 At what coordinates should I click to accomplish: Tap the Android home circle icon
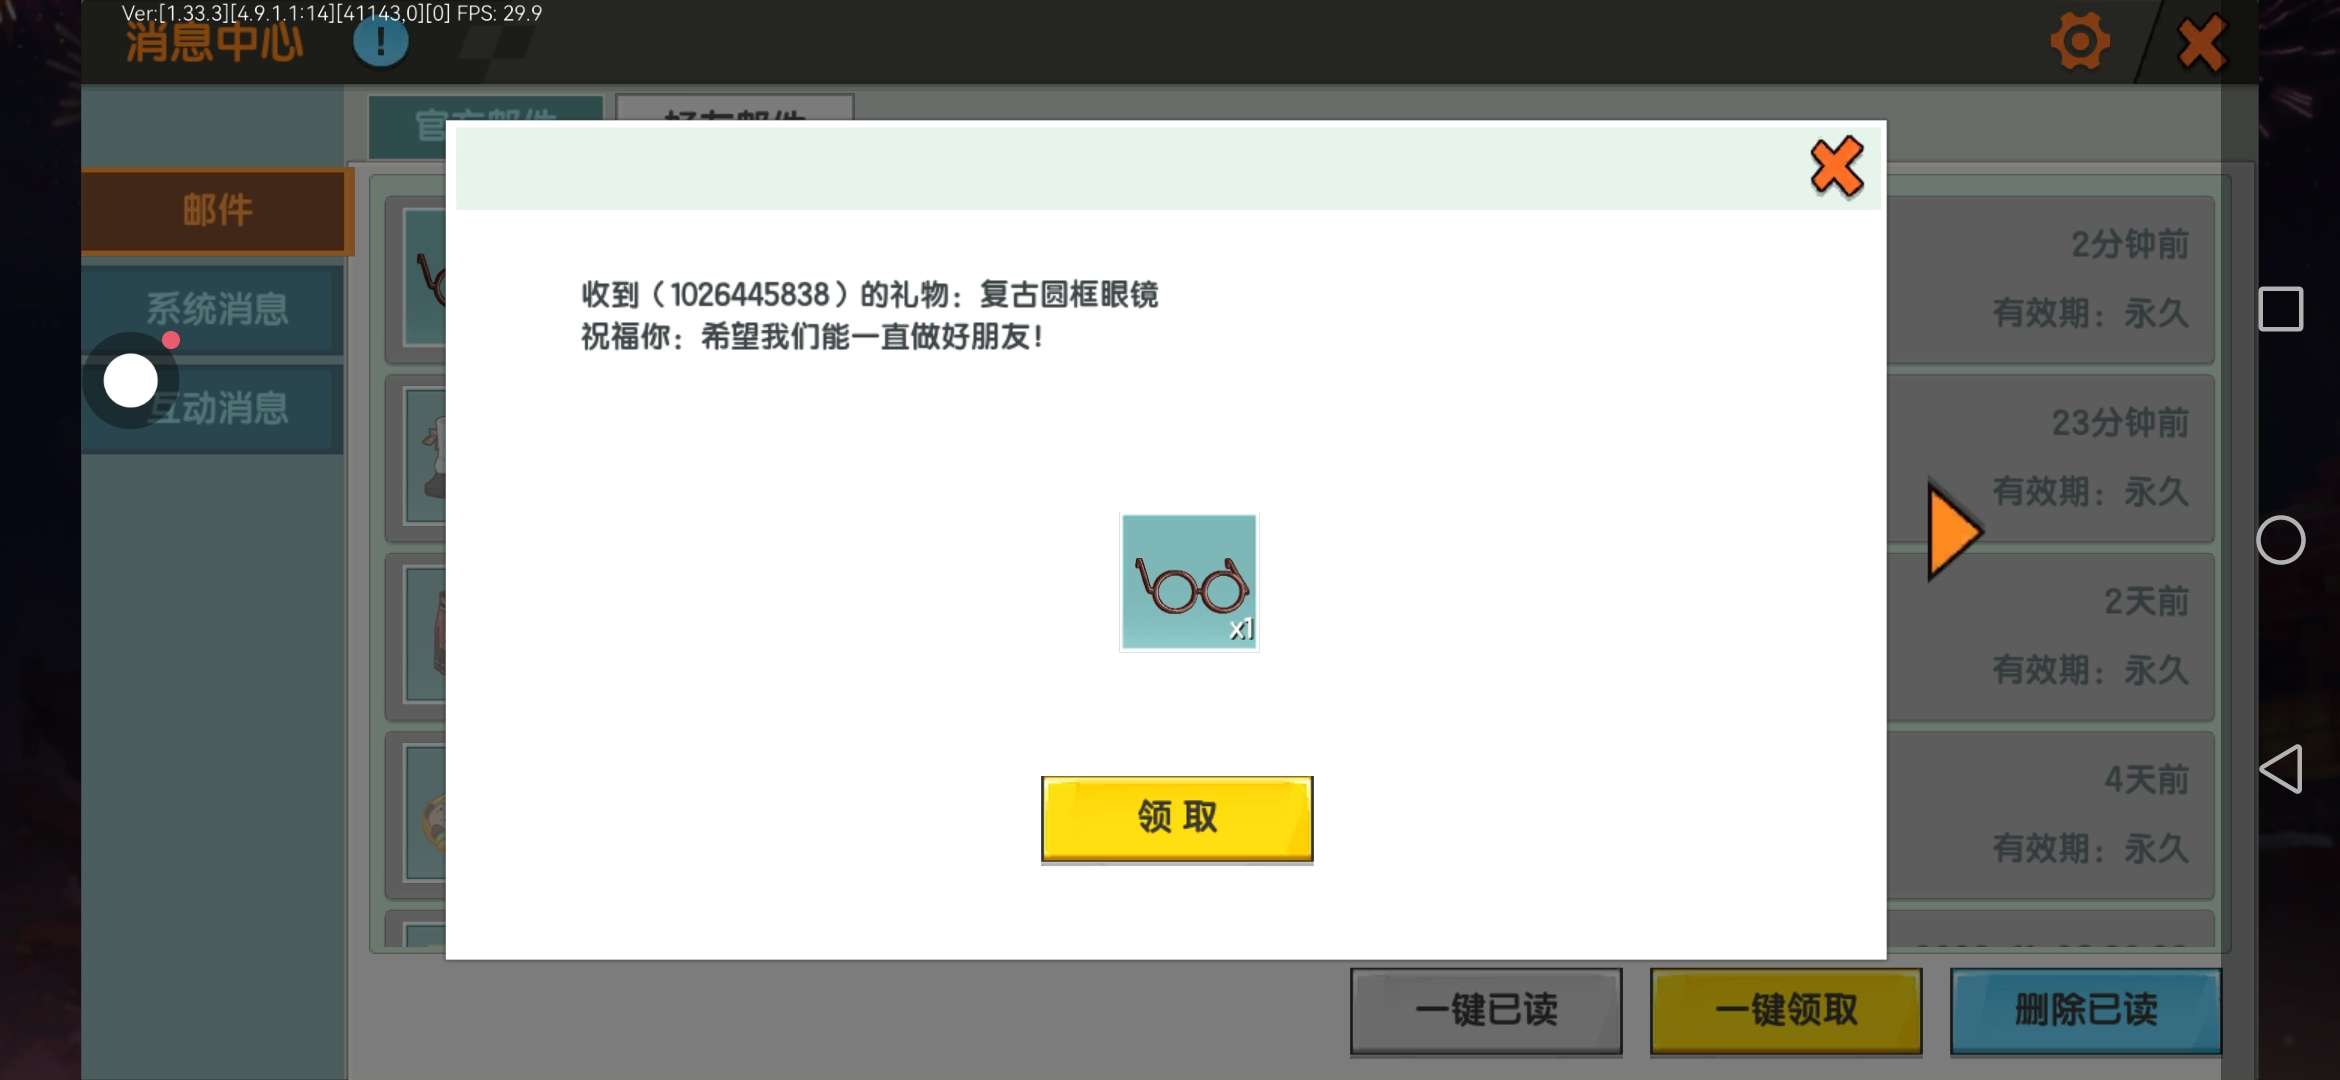coord(2280,541)
